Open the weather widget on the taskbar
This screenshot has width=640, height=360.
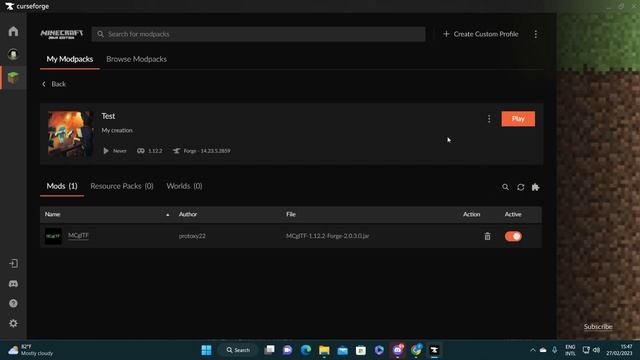click(x=31, y=350)
